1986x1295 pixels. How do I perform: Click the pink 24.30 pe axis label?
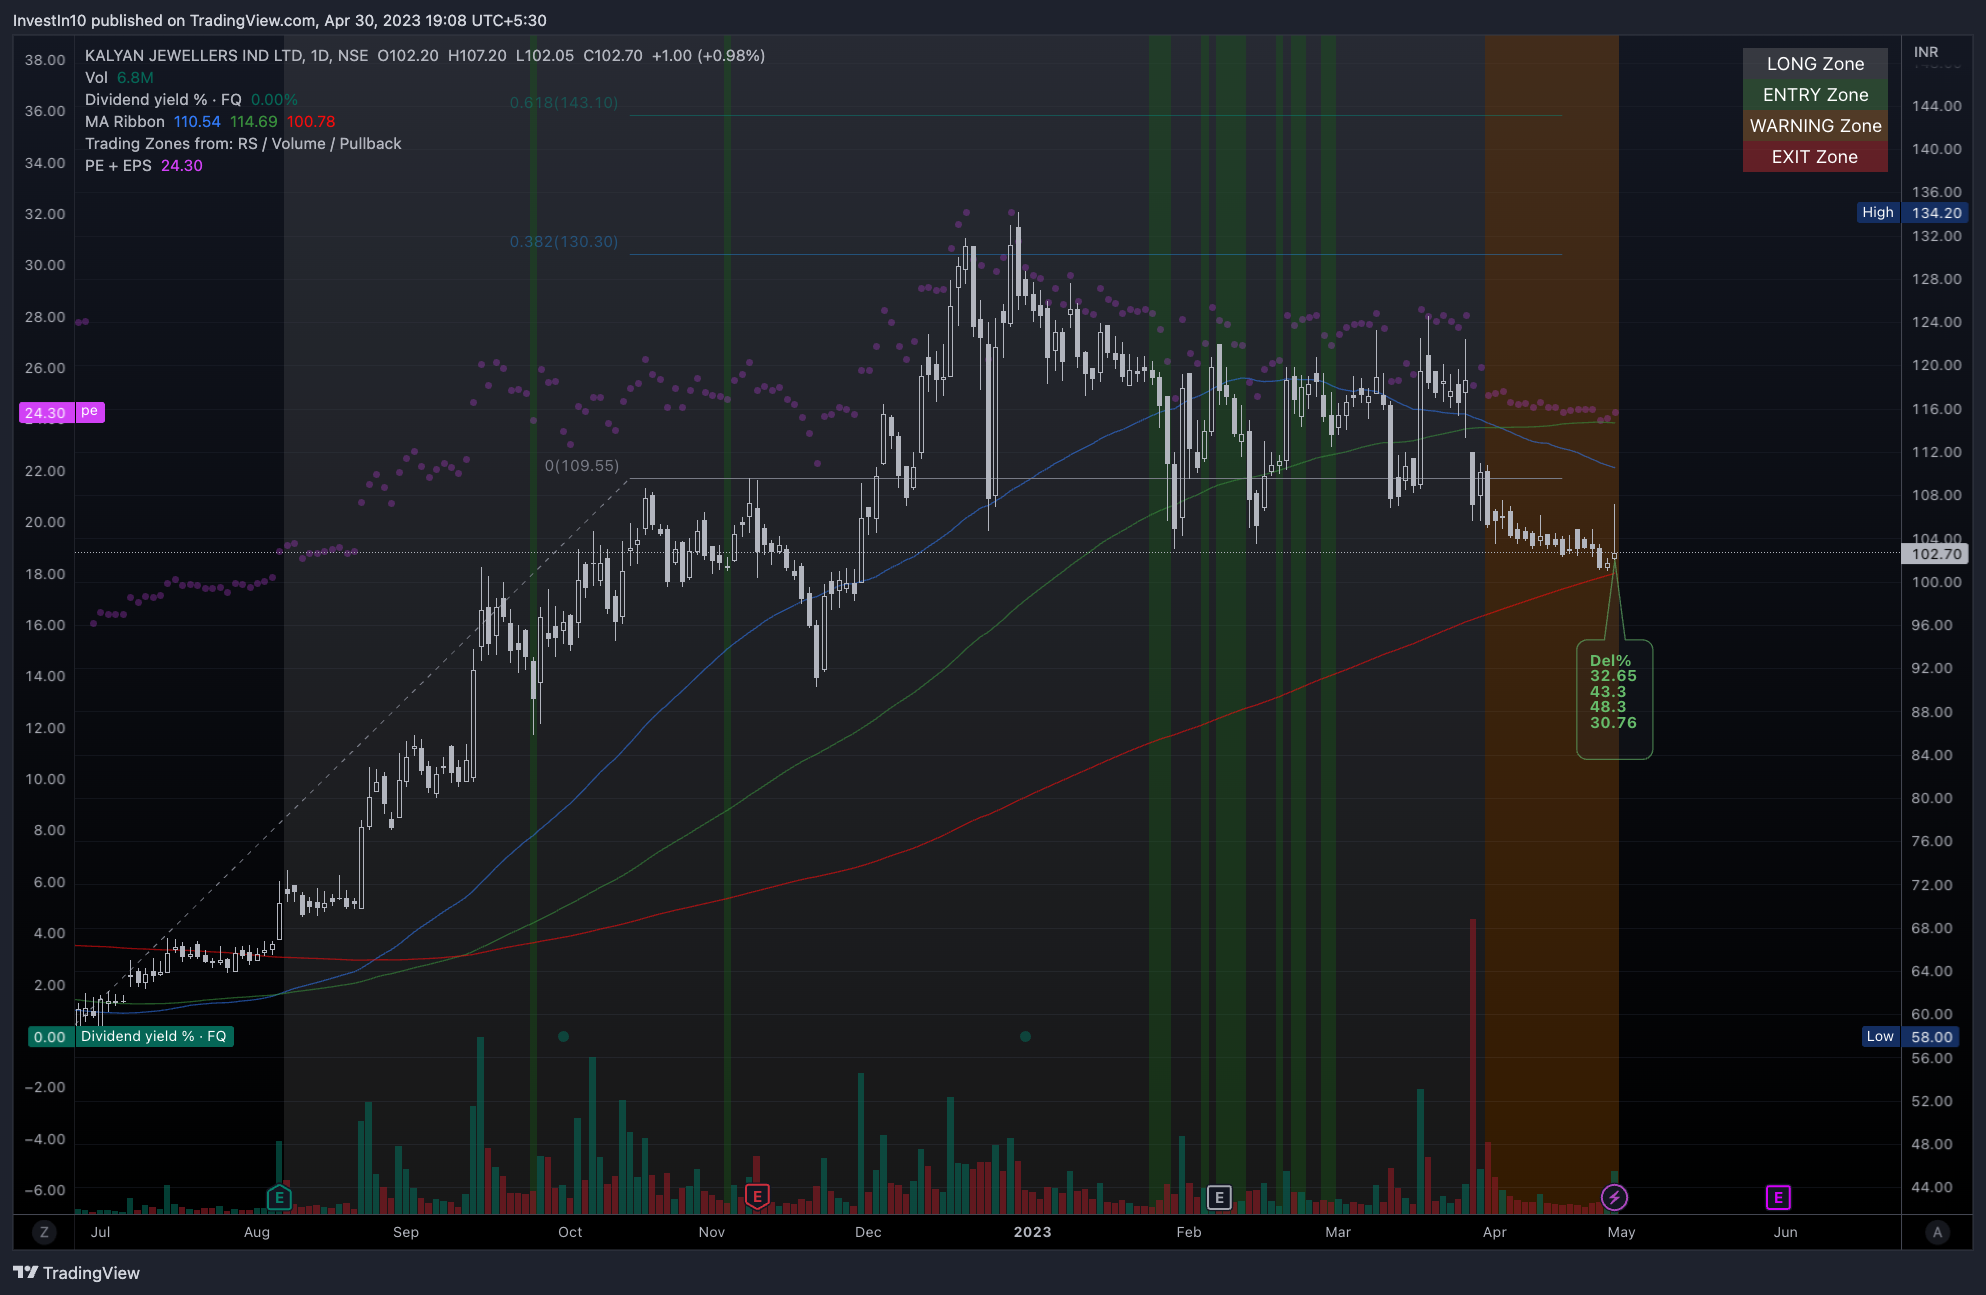(61, 412)
